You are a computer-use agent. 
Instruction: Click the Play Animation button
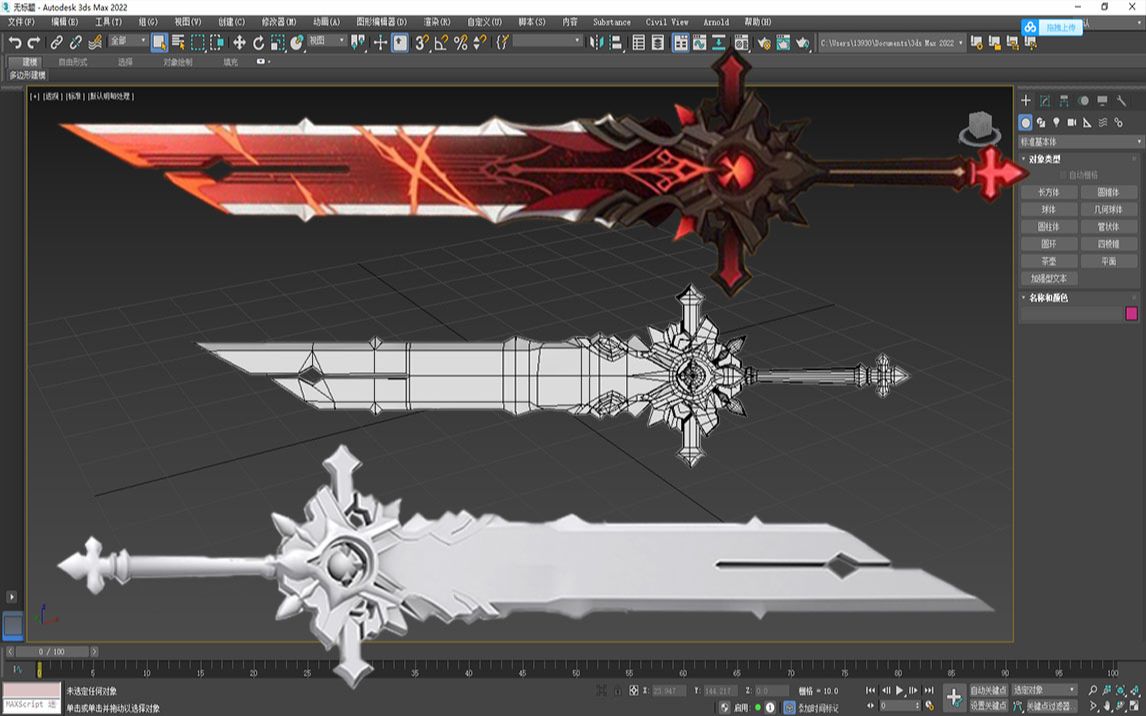click(x=900, y=690)
